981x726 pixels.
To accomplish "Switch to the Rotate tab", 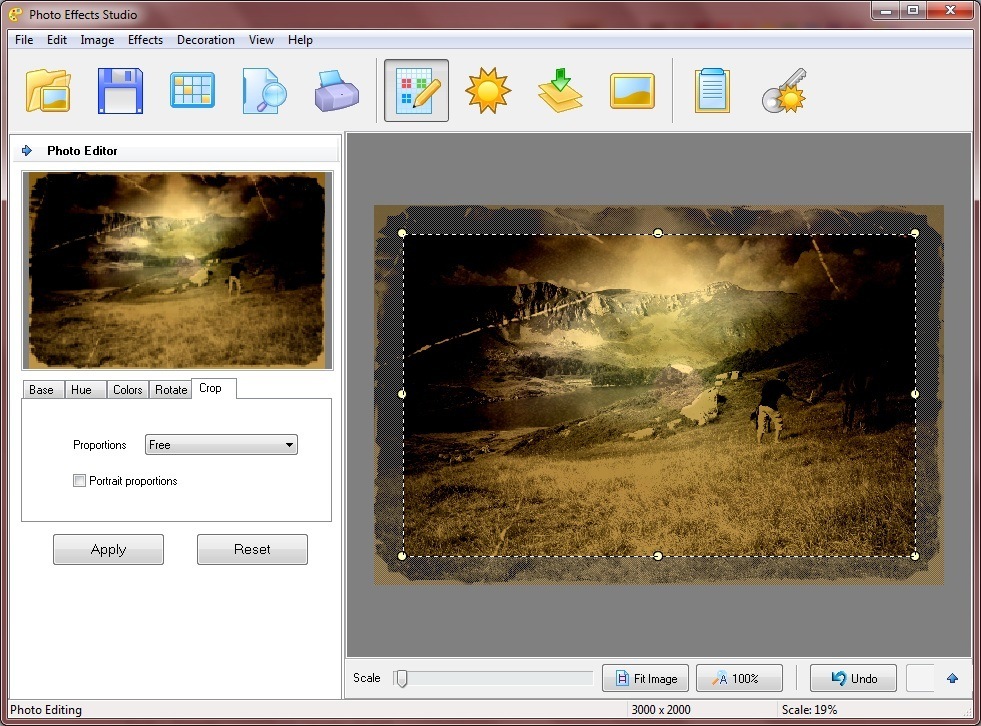I will [x=170, y=389].
